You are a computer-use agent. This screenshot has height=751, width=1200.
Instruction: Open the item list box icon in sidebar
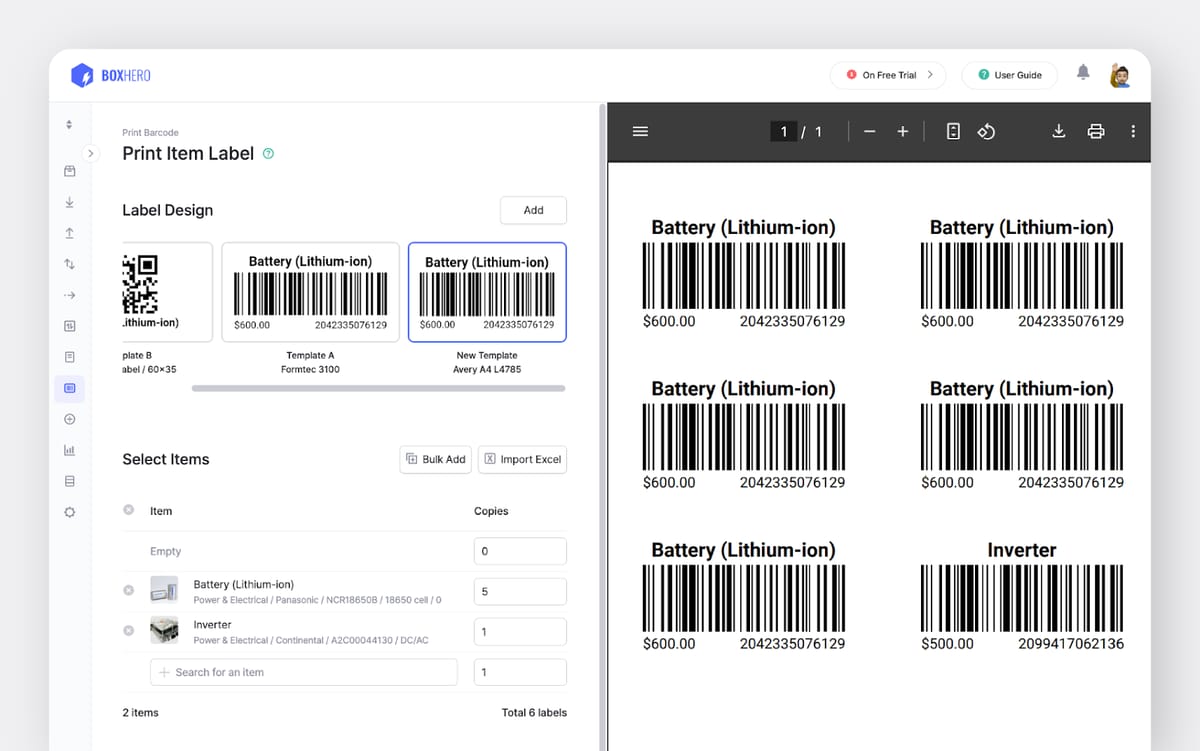(69, 171)
